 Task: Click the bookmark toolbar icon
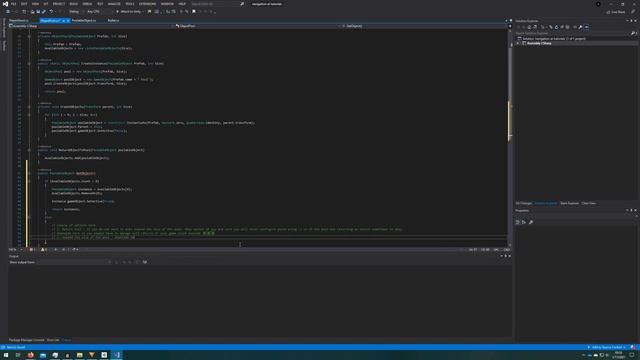coord(194,11)
